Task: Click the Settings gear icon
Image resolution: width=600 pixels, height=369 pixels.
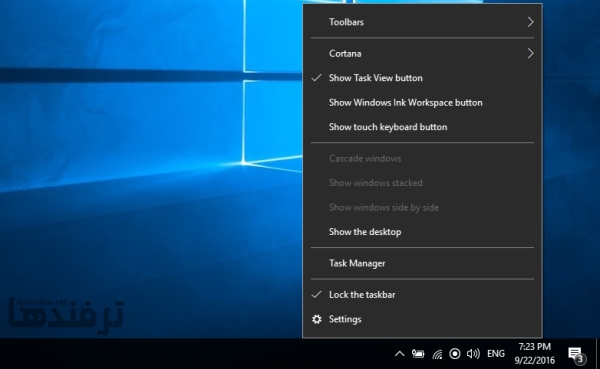Action: tap(316, 319)
